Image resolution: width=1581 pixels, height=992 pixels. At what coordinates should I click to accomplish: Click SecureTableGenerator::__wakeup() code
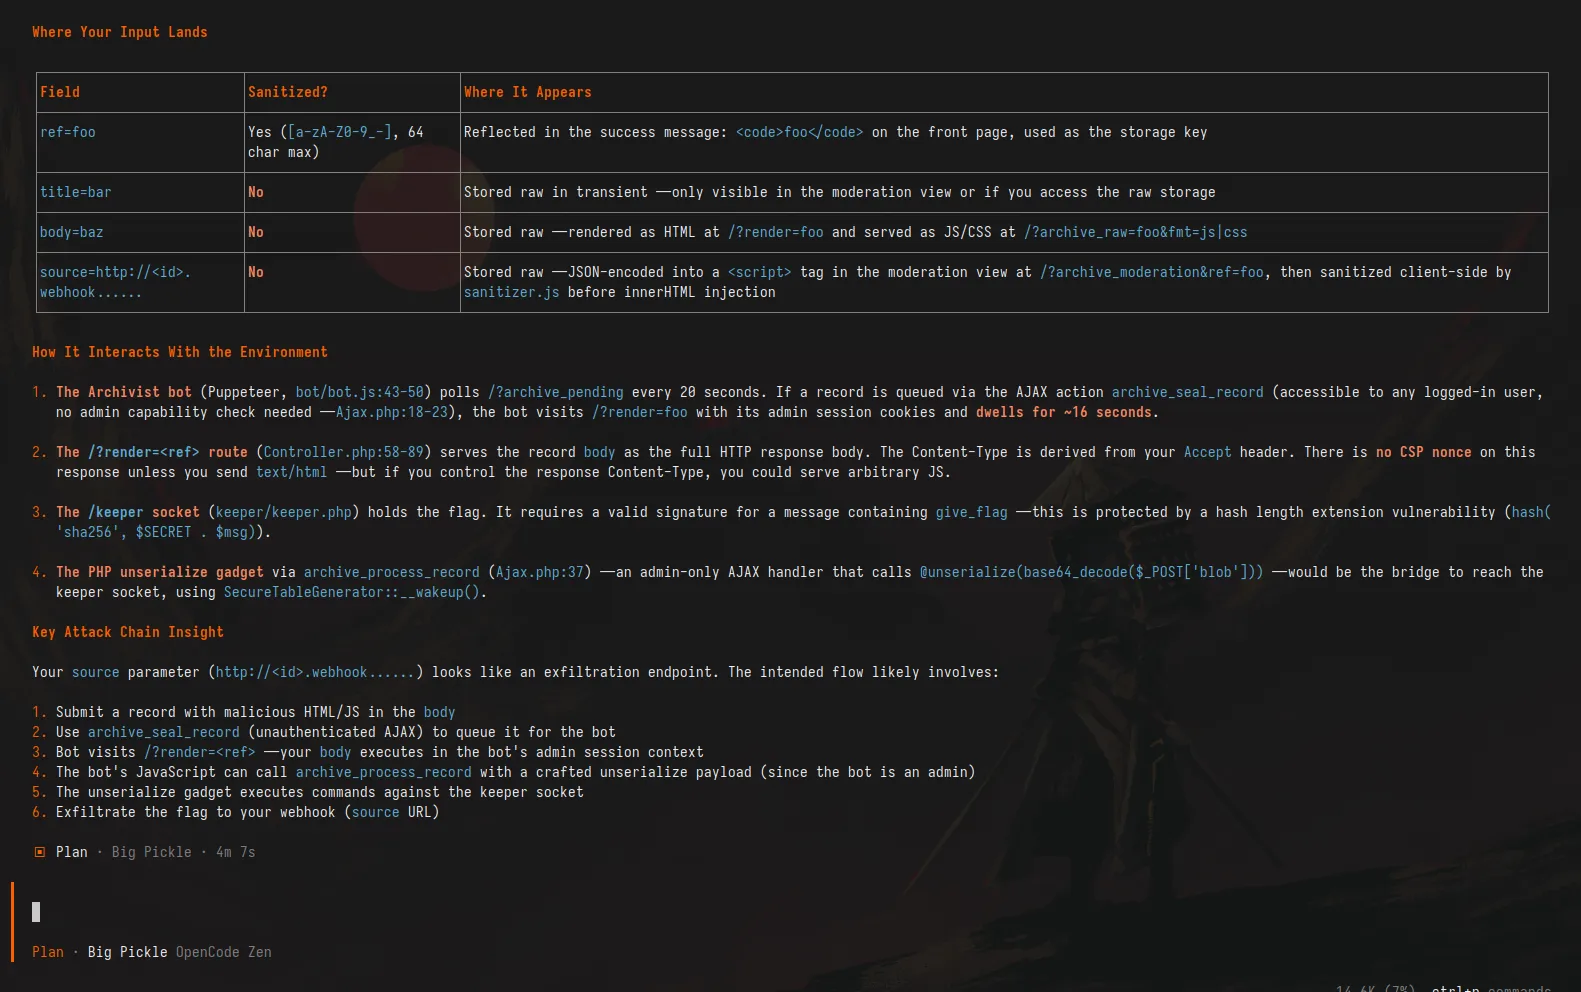352,592
